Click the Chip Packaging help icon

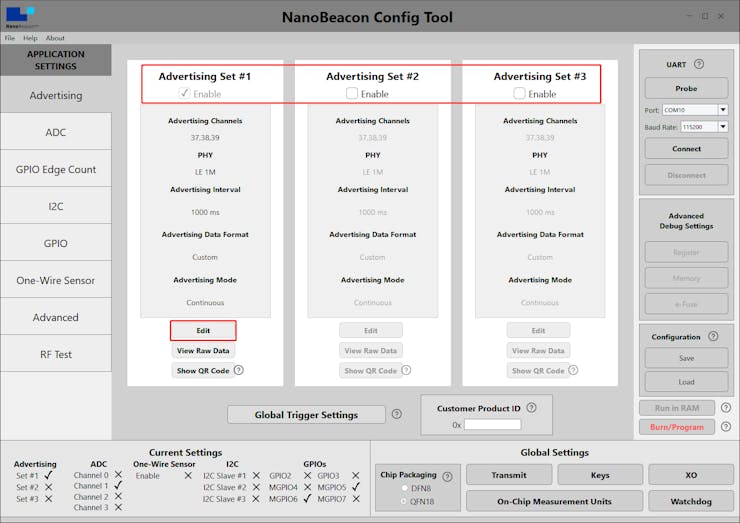447,476
